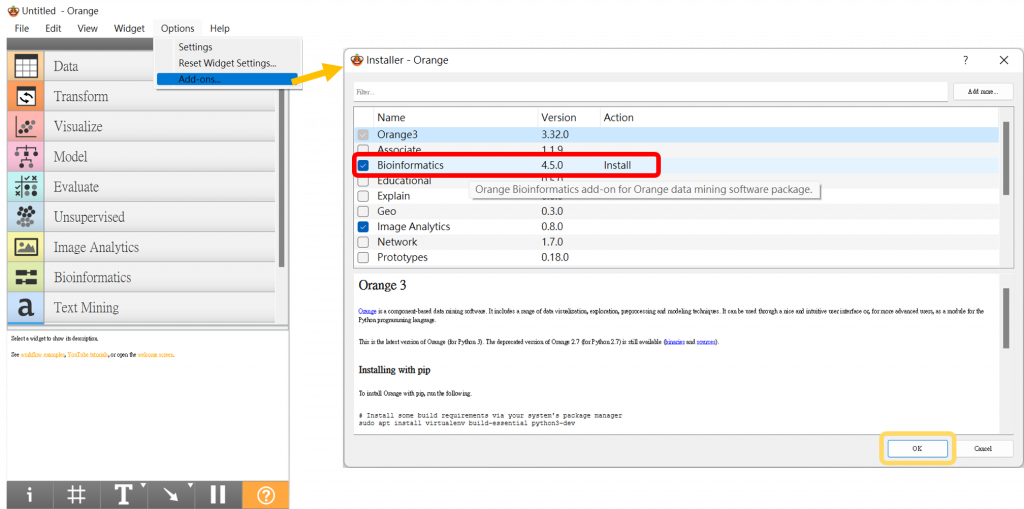Screen dimensions: 1024x509
Task: Select the Orange3 row in list
Action: pyautogui.click(x=676, y=135)
